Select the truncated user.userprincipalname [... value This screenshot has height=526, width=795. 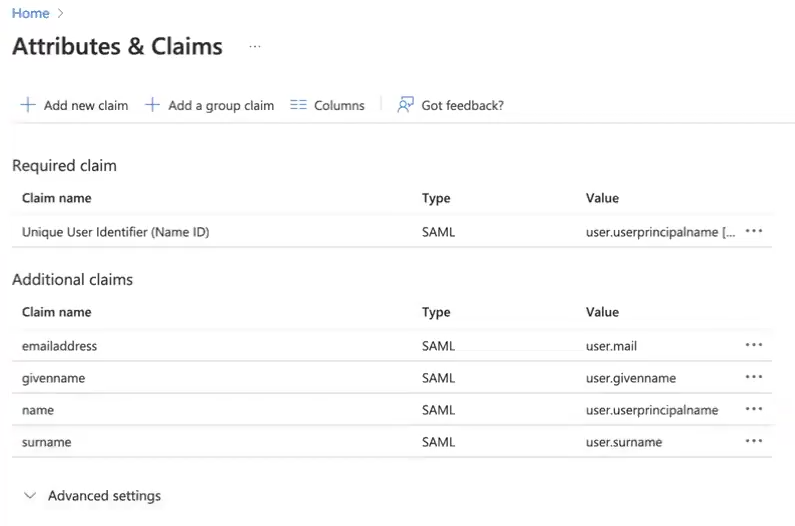660,232
